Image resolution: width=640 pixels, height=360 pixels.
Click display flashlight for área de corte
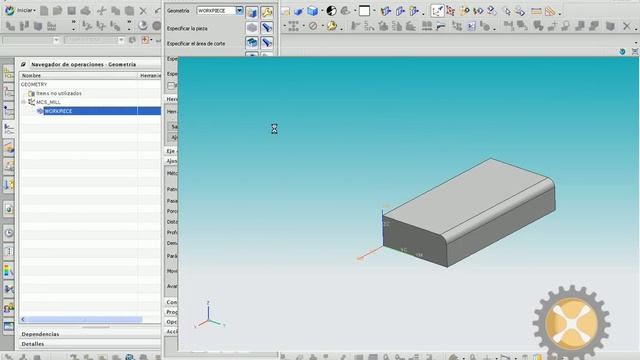[267, 42]
